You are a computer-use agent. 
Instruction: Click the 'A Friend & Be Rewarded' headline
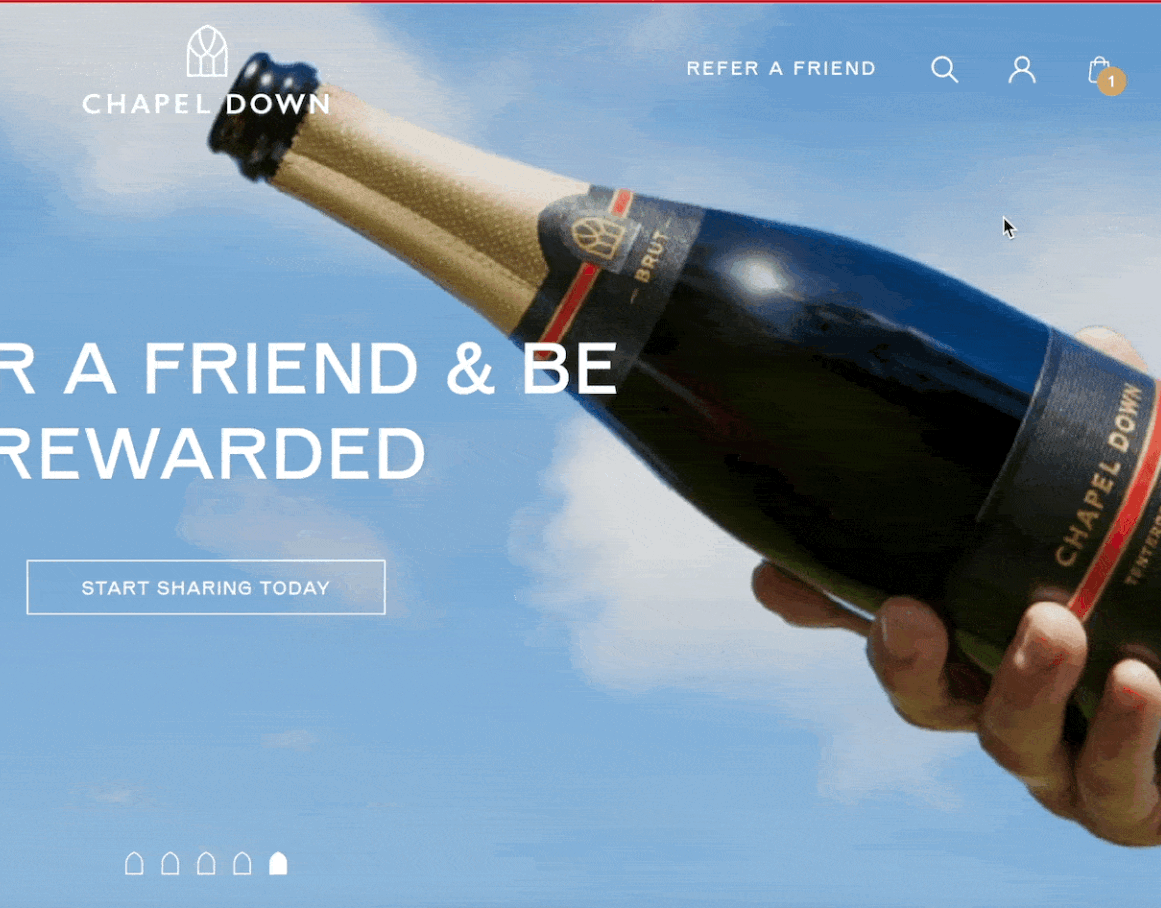pos(307,410)
